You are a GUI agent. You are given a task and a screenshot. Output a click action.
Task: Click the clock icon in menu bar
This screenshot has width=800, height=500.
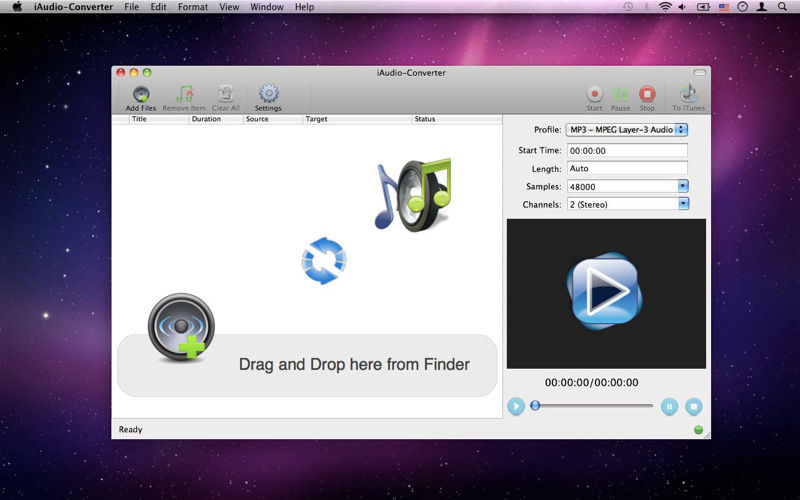click(x=743, y=7)
